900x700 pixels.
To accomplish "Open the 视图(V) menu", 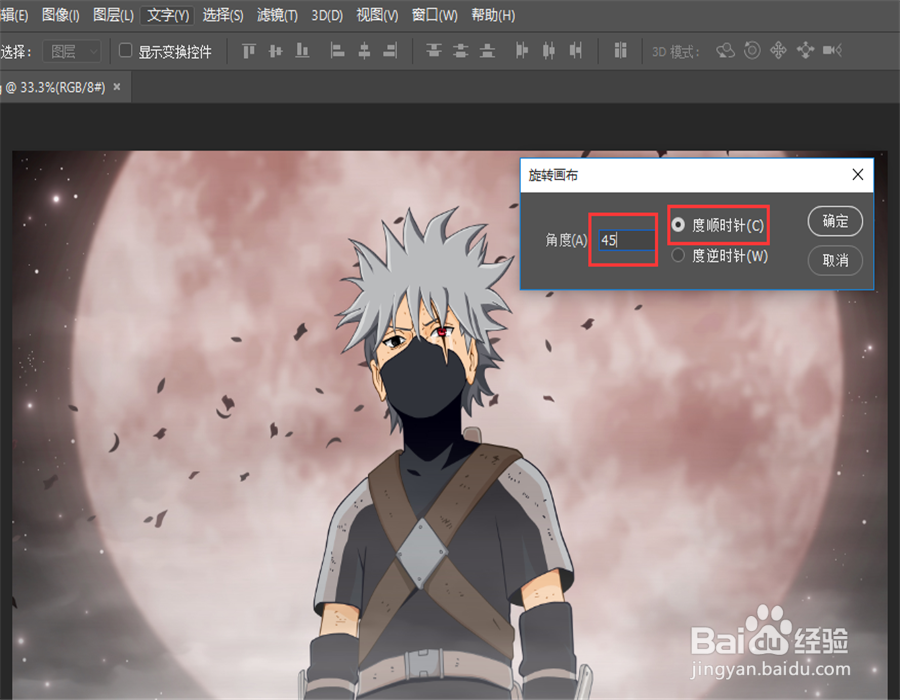I will pos(377,15).
